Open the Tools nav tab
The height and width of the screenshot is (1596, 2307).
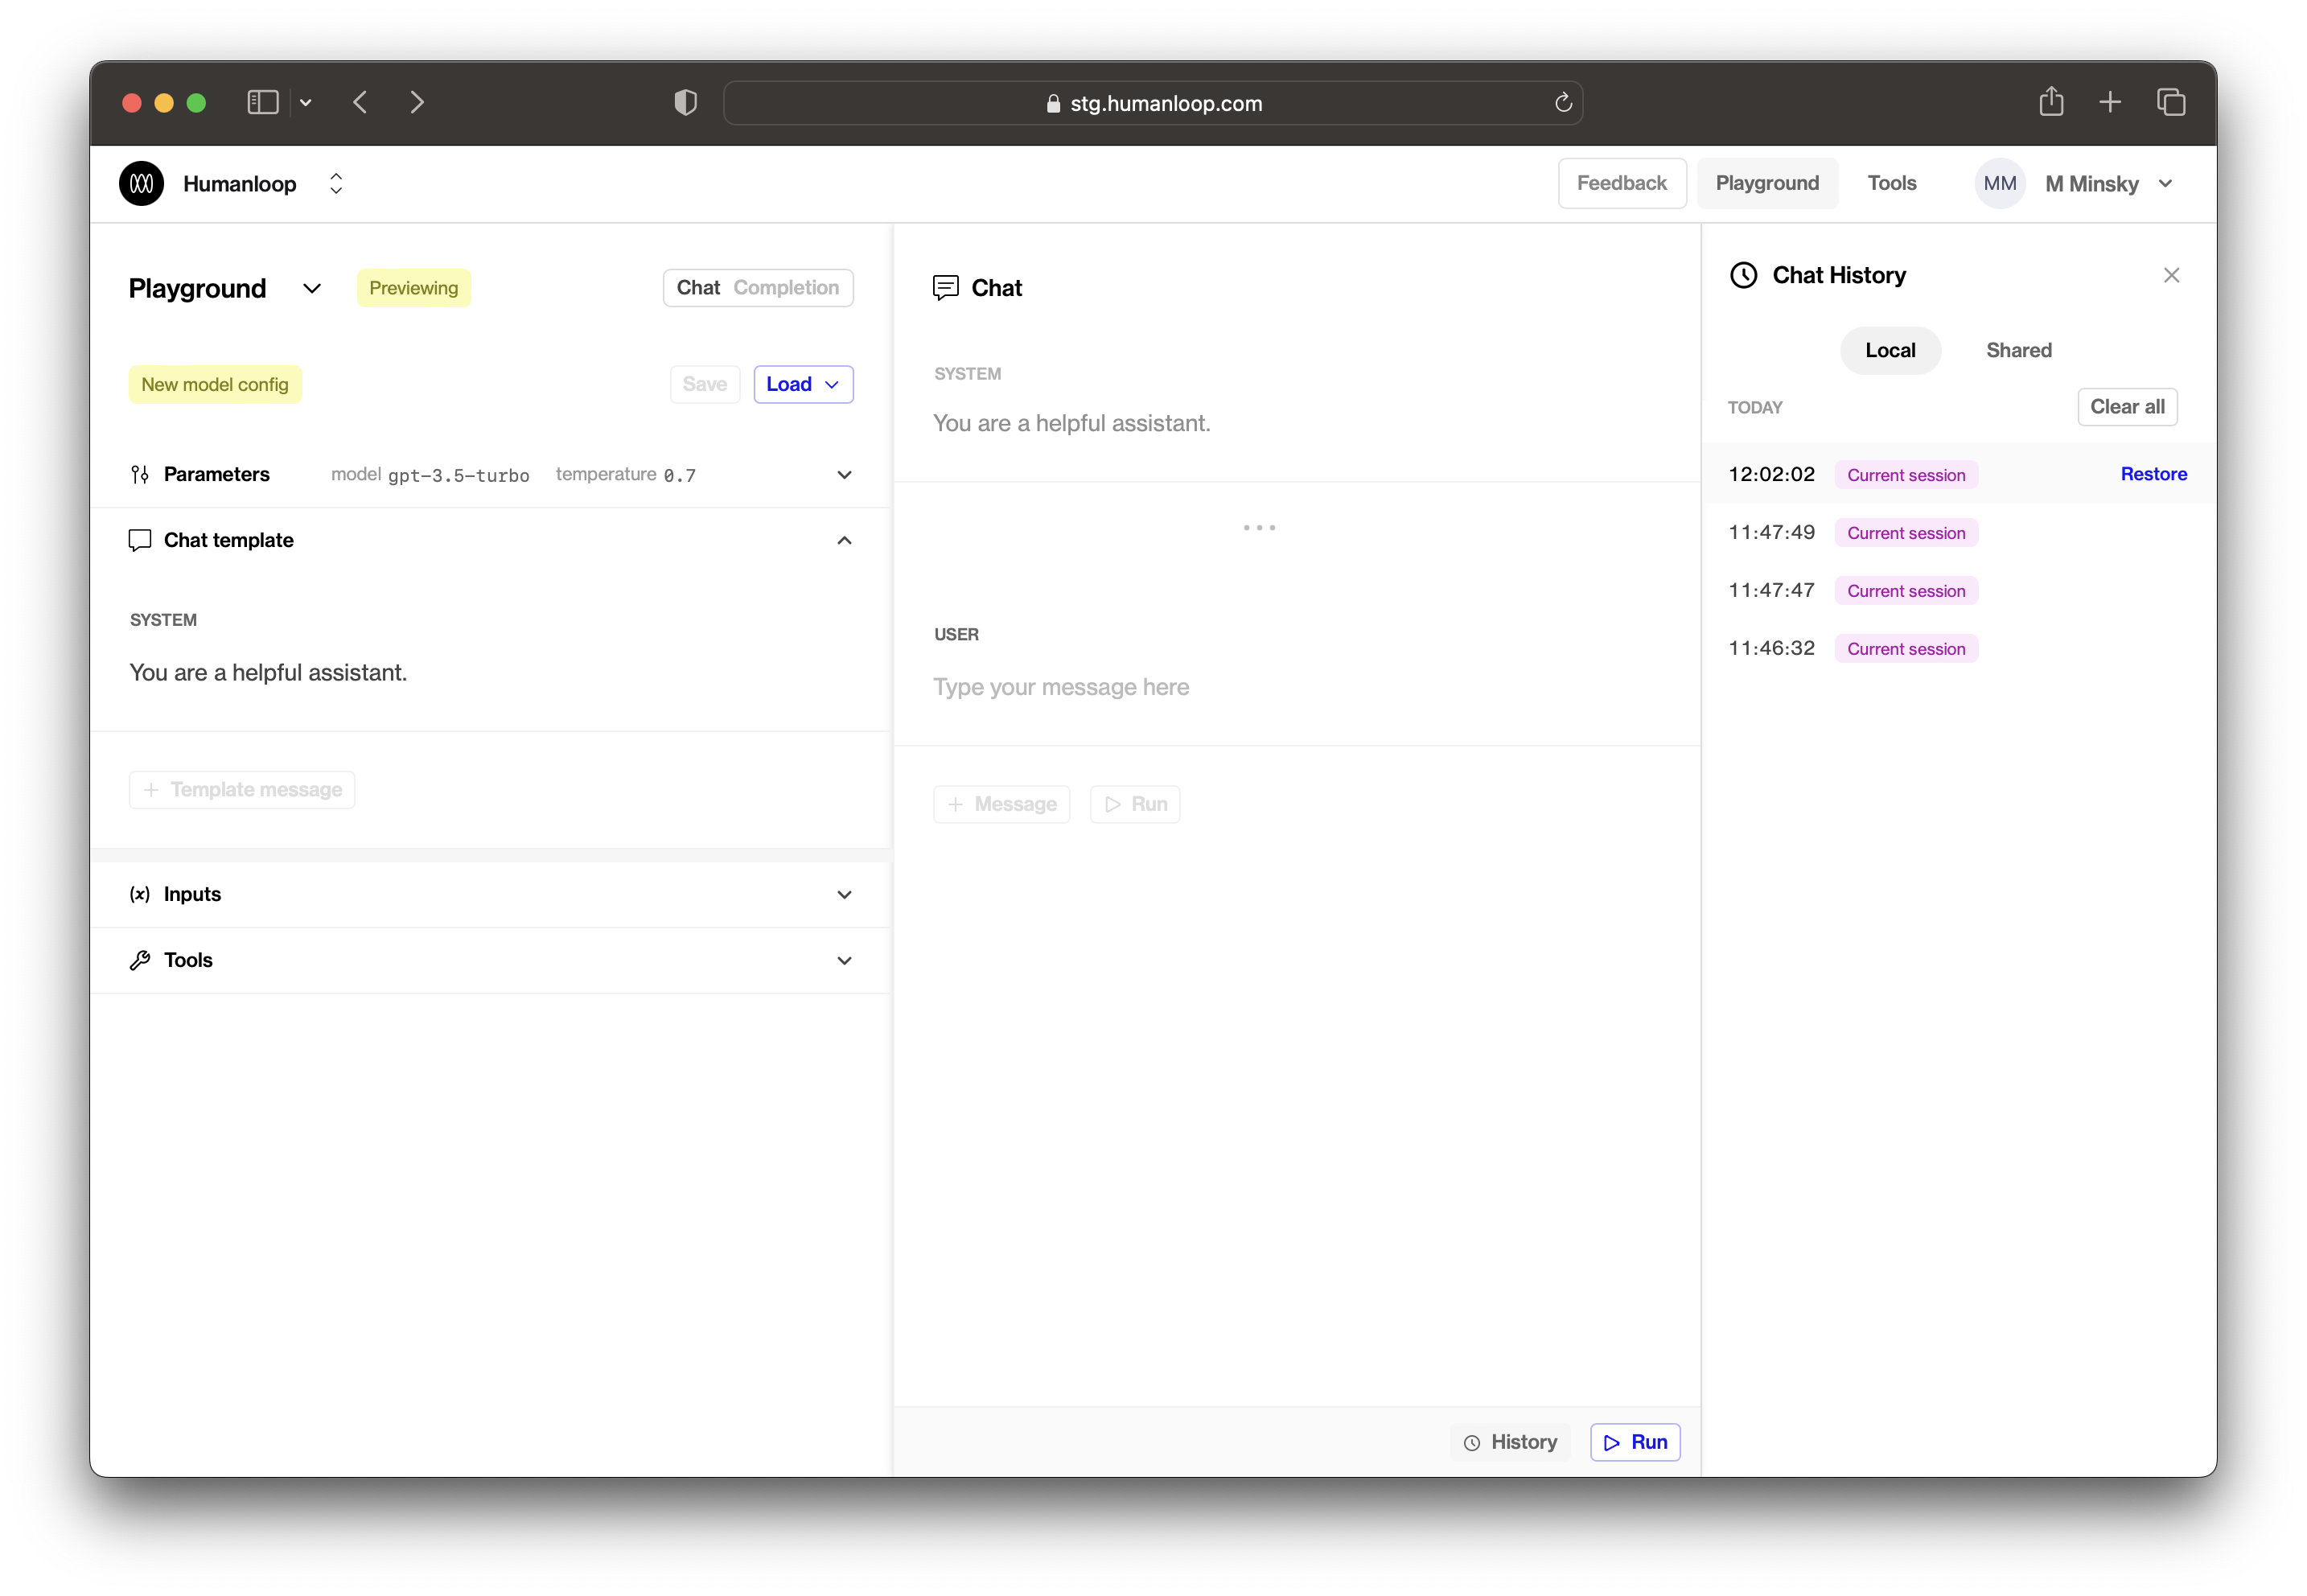pos(1891,183)
